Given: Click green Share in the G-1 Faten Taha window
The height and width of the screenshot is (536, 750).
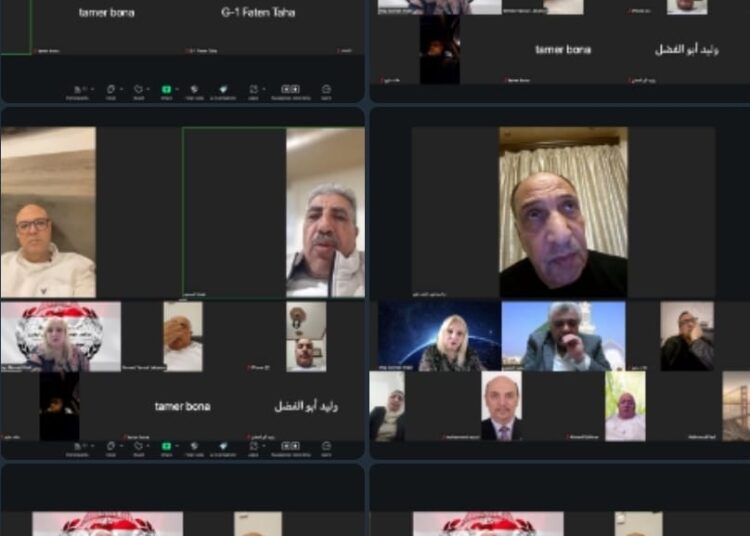Looking at the screenshot, I should [166, 92].
